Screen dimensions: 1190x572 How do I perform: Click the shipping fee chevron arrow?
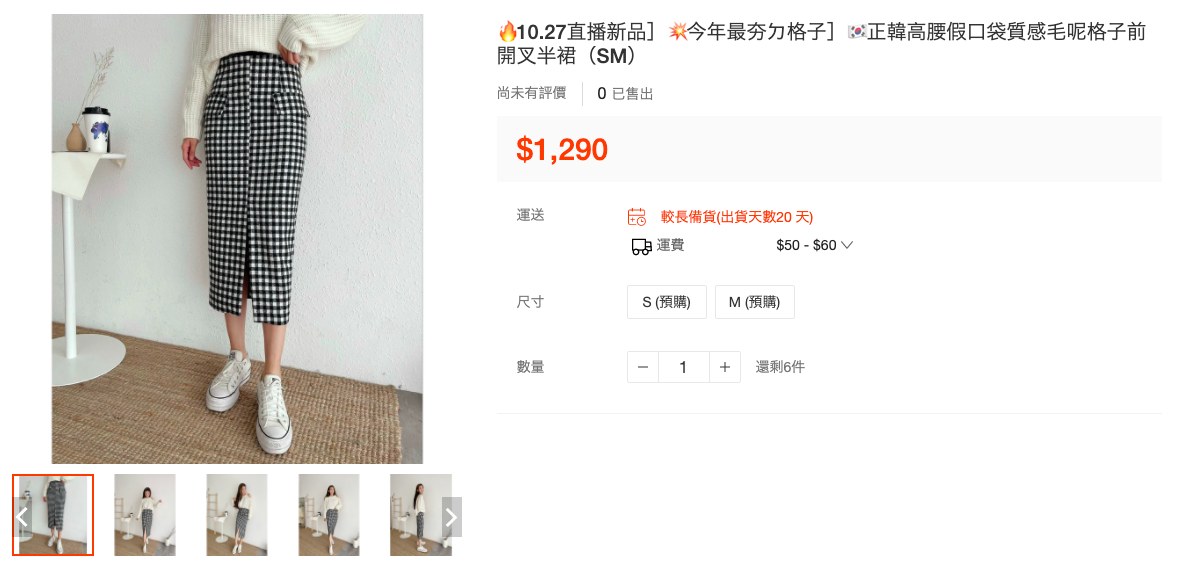click(847, 246)
